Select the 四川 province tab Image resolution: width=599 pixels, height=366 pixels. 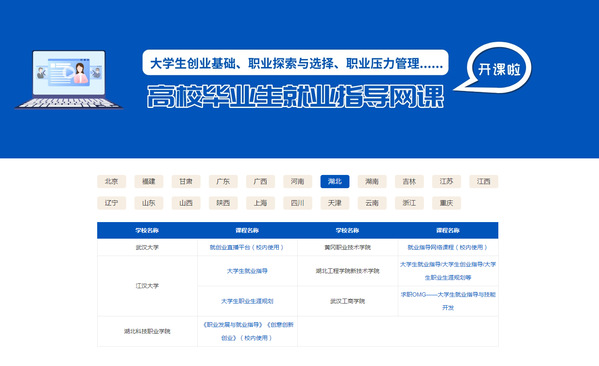point(298,203)
